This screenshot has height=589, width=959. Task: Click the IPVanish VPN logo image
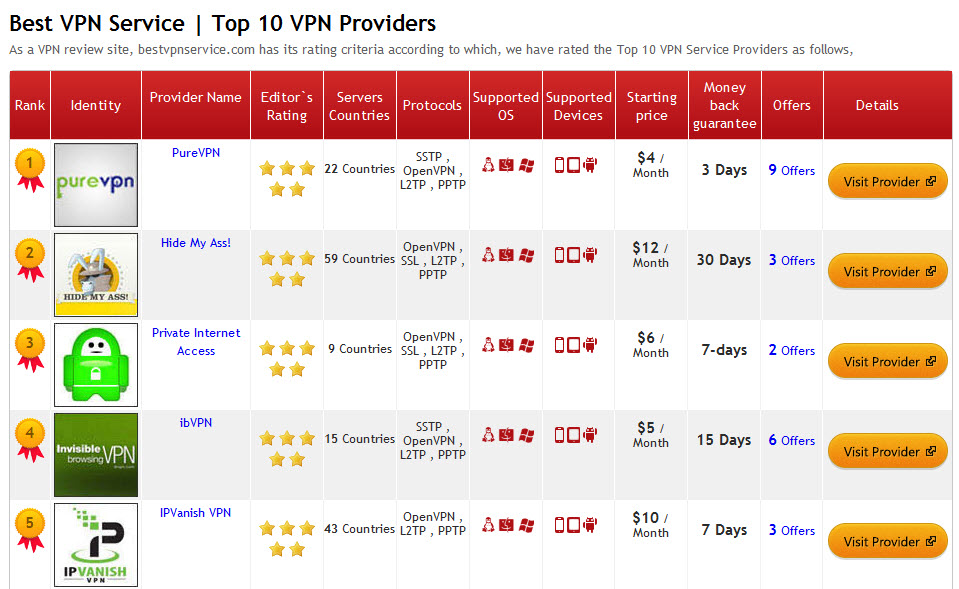coord(96,545)
